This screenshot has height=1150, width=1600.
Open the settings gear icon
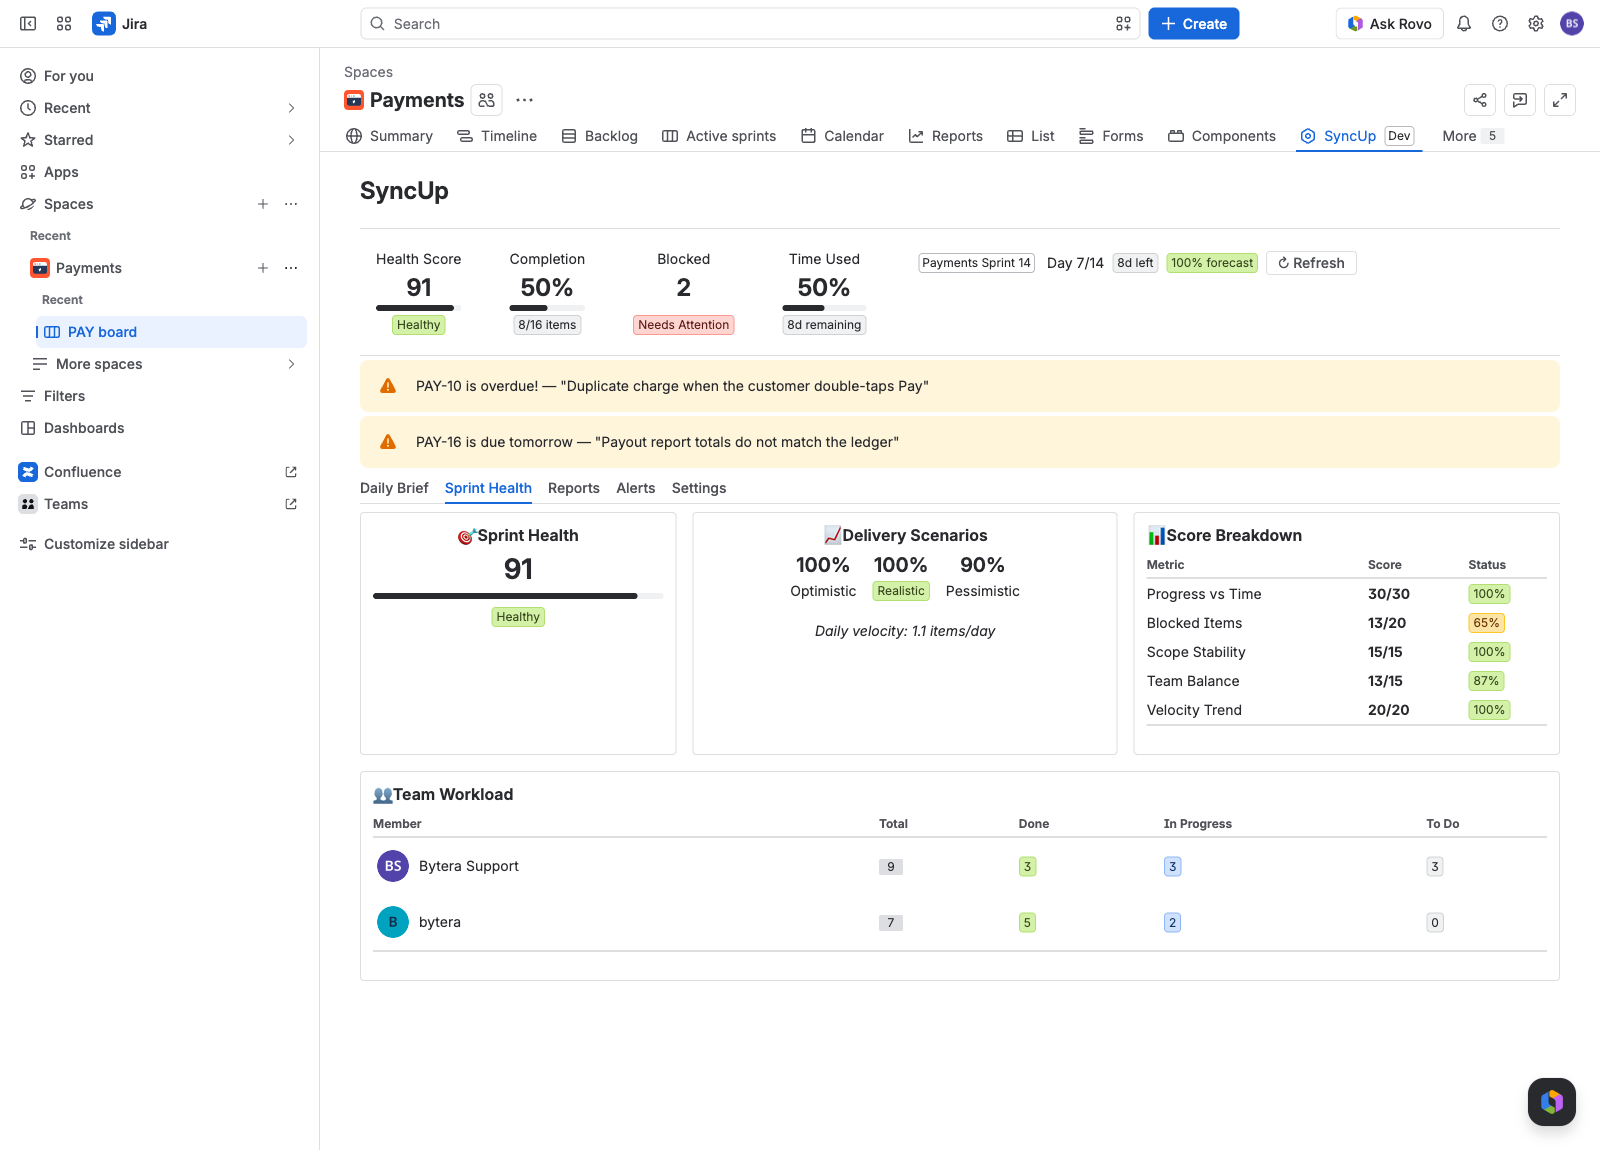pyautogui.click(x=1536, y=24)
